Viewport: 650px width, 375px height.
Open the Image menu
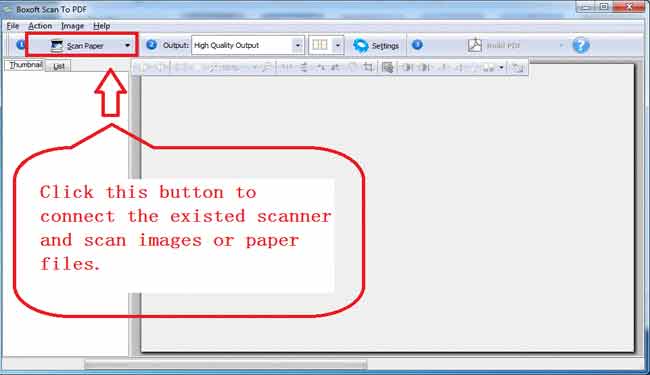click(73, 26)
